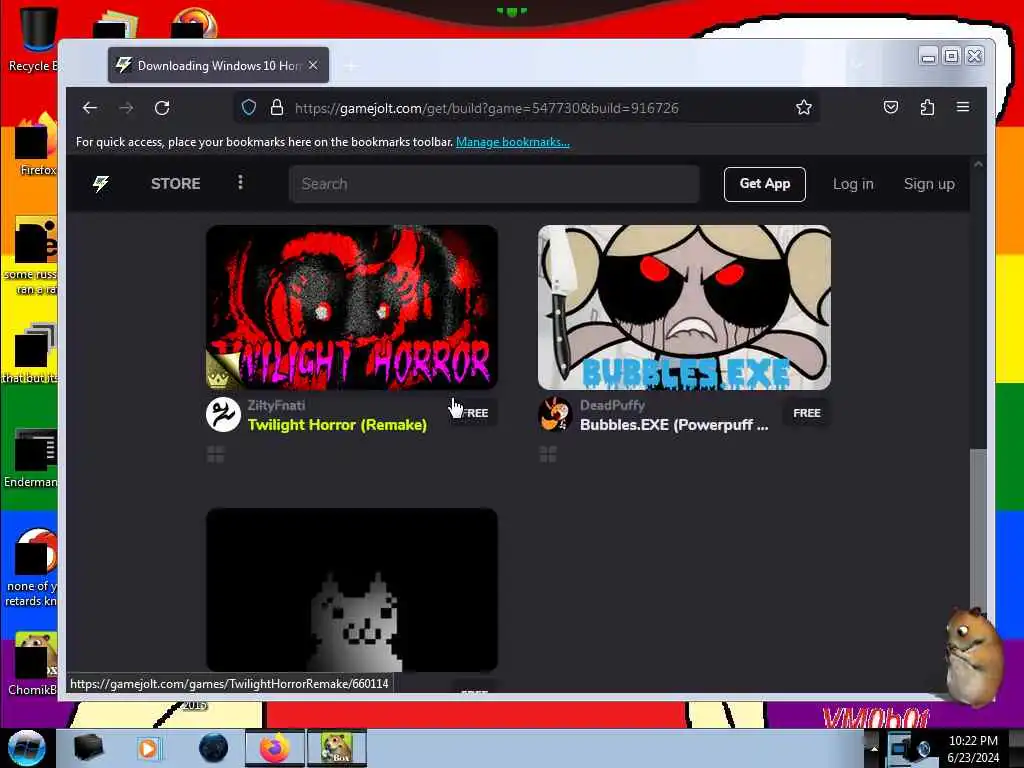Screen dimensions: 1024x768
Task: Go to Game Jolt home via lightning logo
Action: pos(101,184)
